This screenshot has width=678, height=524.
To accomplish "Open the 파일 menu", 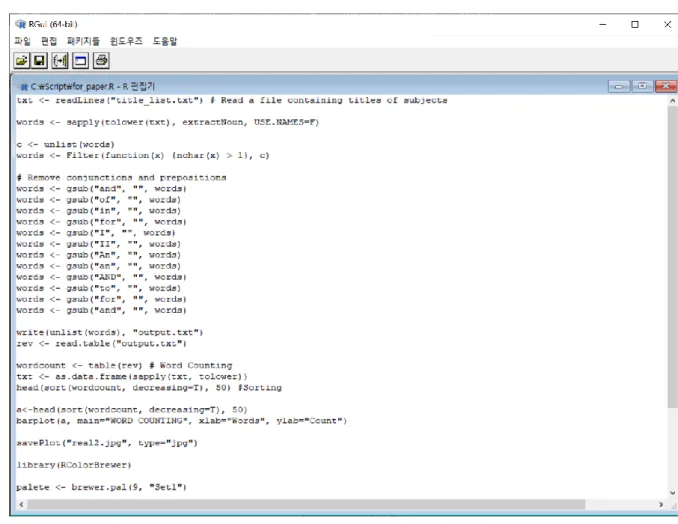I will coord(22,41).
